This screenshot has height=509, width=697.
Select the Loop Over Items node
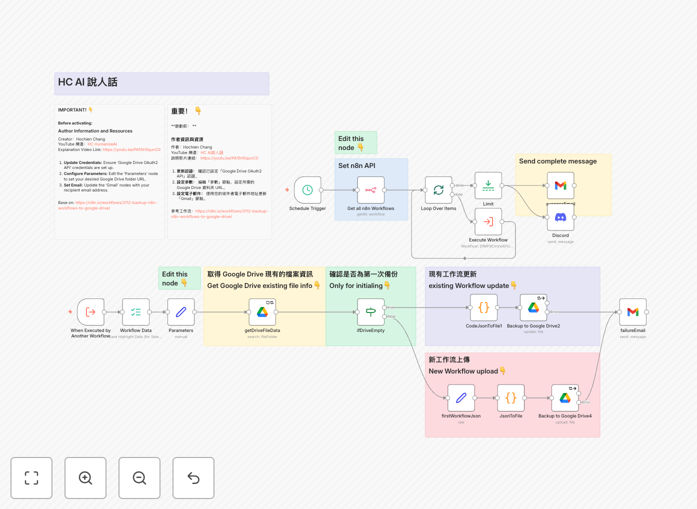[x=438, y=190]
